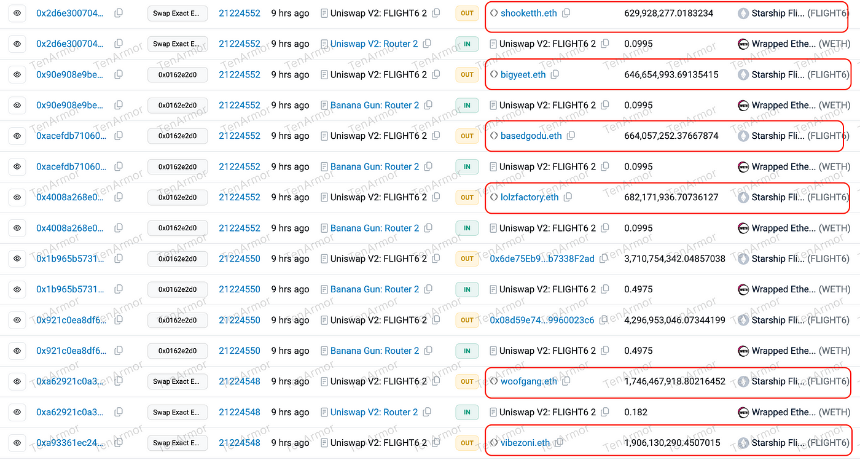Open the vibezoni.eth address link

coord(525,442)
